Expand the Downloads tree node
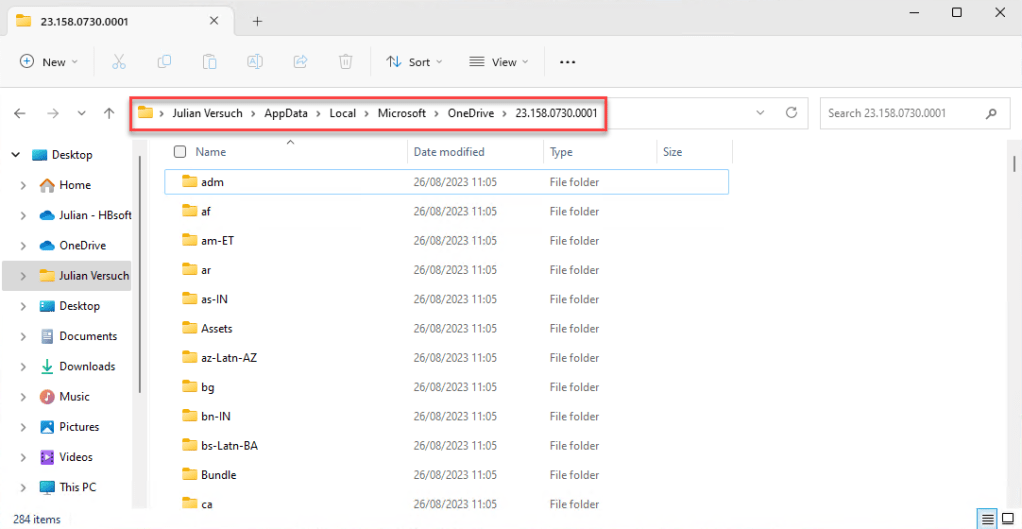The width and height of the screenshot is (1022, 529). pos(23,367)
